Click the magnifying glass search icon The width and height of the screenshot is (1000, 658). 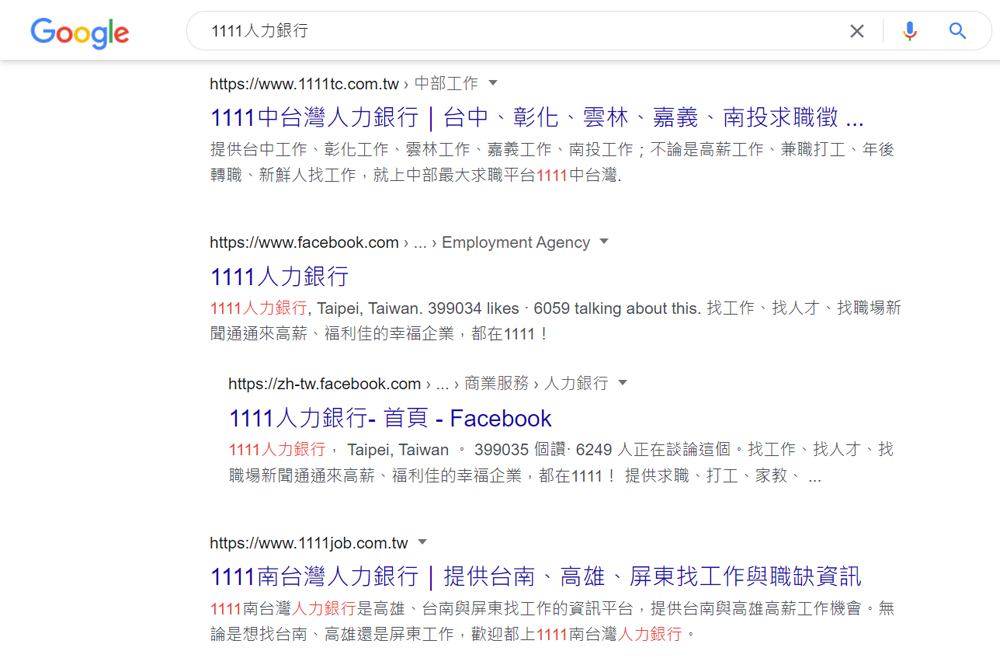coord(957,31)
